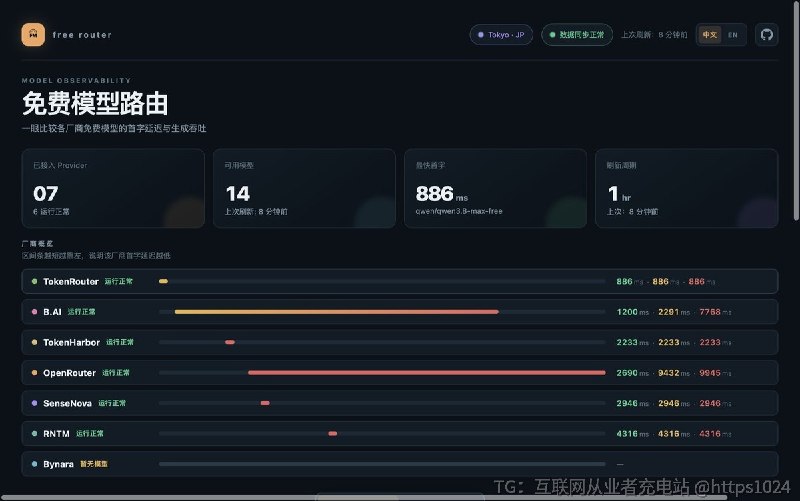The width and height of the screenshot is (800, 501).
Task: Click the OpenRouter latency range bar
Action: click(x=427, y=373)
